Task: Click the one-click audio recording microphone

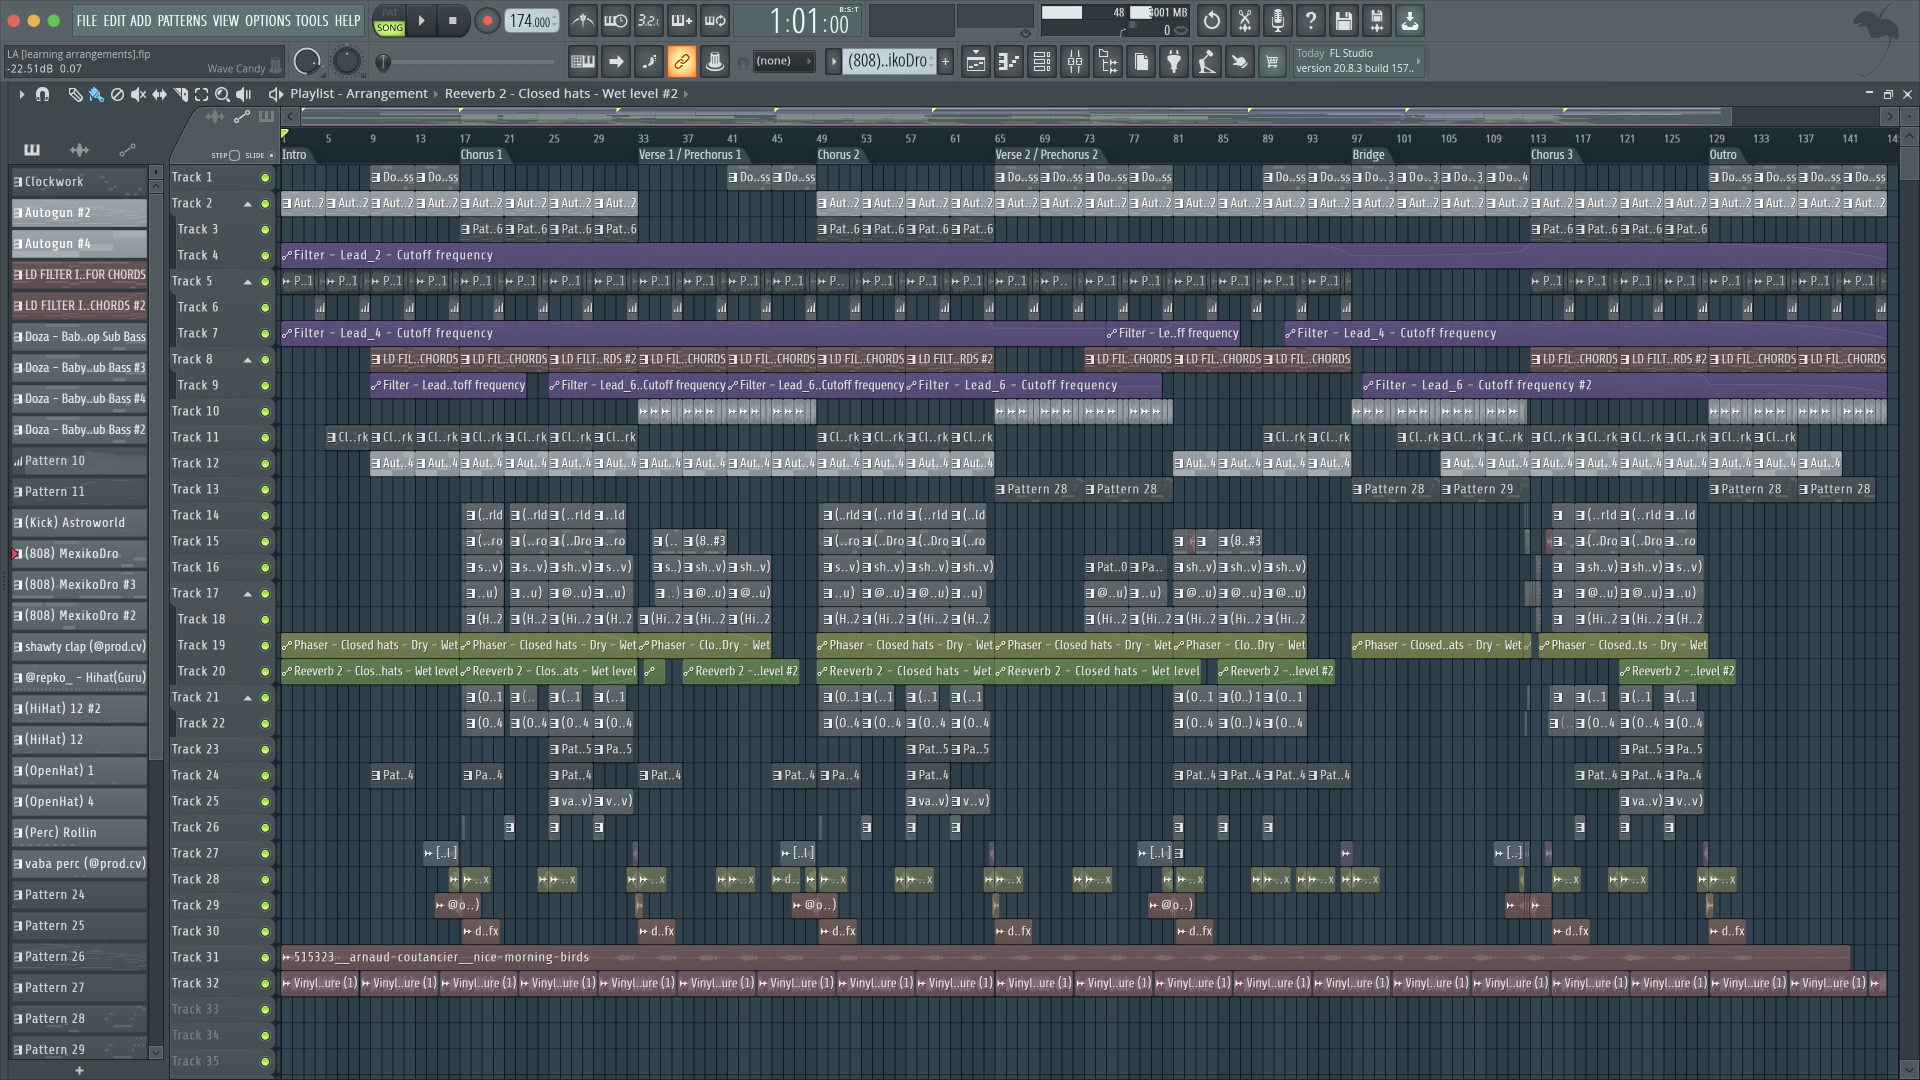Action: (x=1278, y=21)
